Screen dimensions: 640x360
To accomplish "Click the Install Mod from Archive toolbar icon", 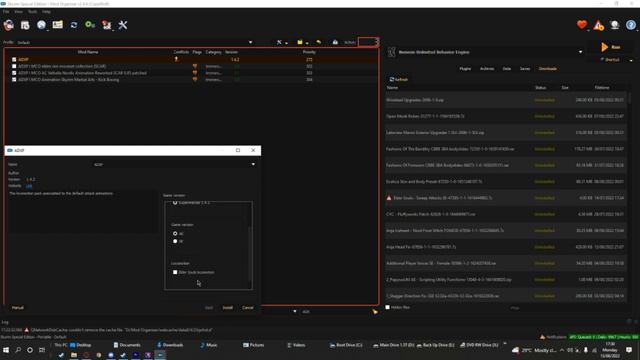I will [x=25, y=25].
